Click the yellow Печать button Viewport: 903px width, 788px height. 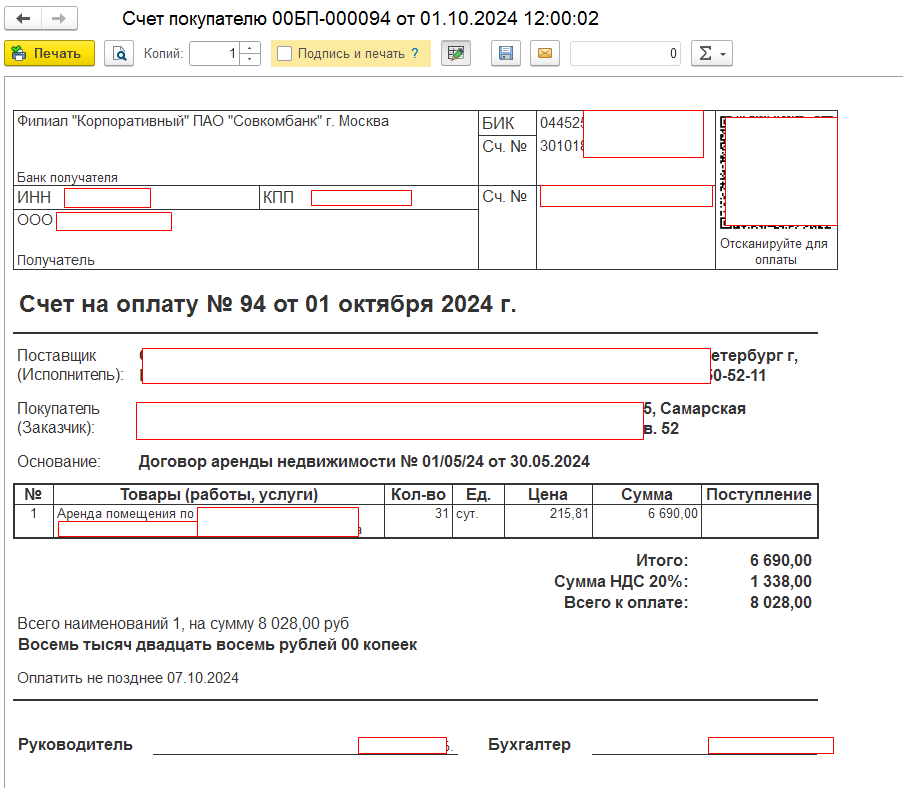(50, 54)
